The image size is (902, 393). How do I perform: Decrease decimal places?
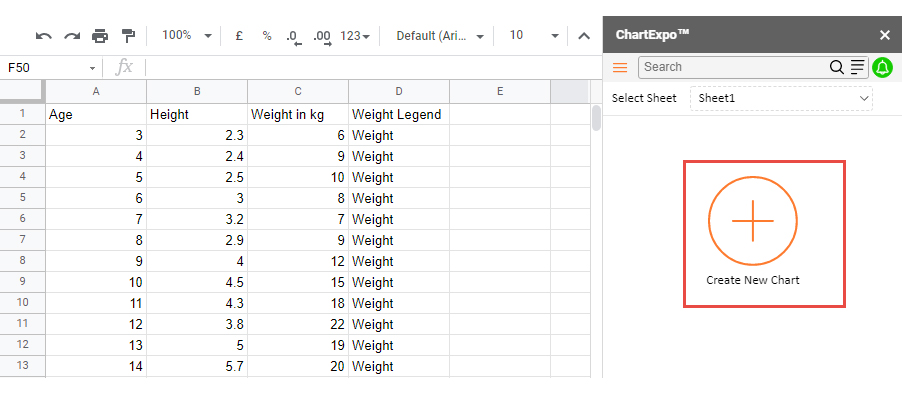294,37
